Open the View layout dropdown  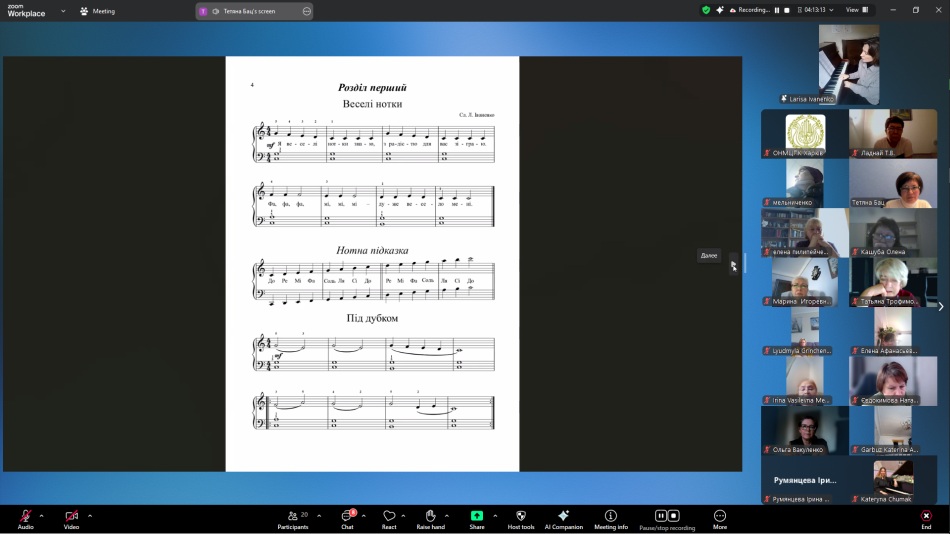(x=857, y=10)
